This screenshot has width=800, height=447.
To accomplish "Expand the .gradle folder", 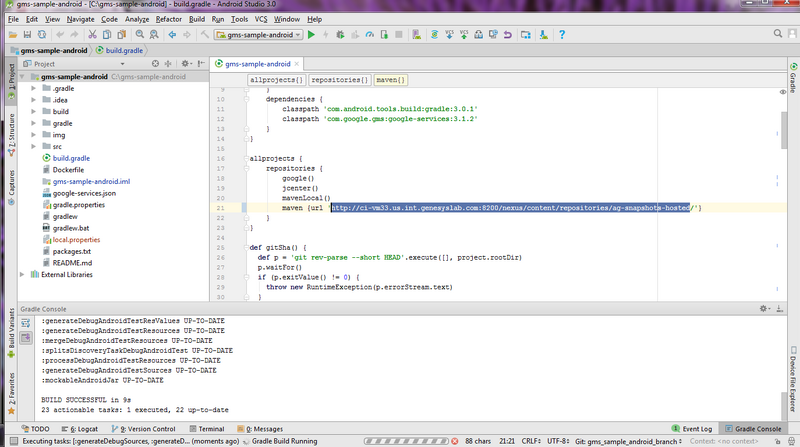I will pyautogui.click(x=34, y=88).
